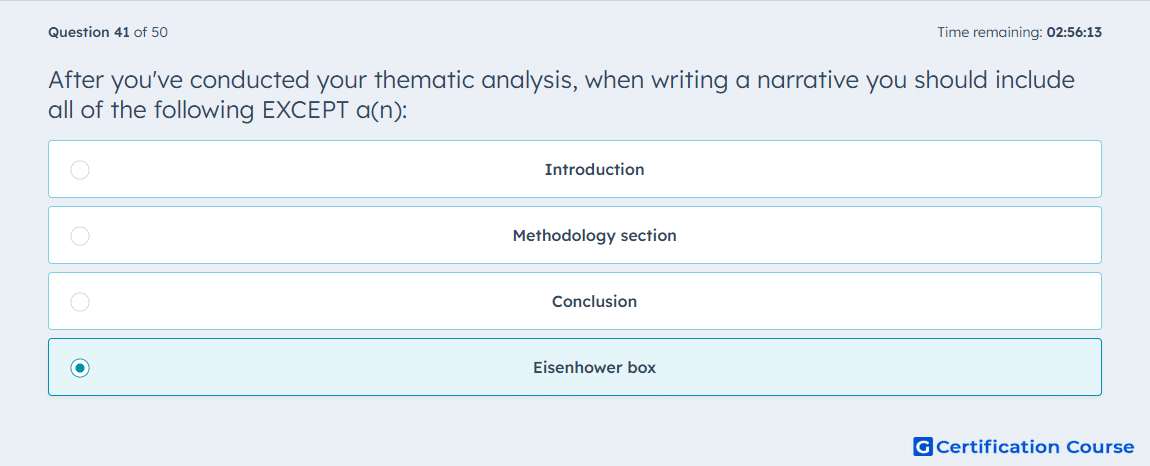Select the Methodology section radio button

(x=80, y=236)
